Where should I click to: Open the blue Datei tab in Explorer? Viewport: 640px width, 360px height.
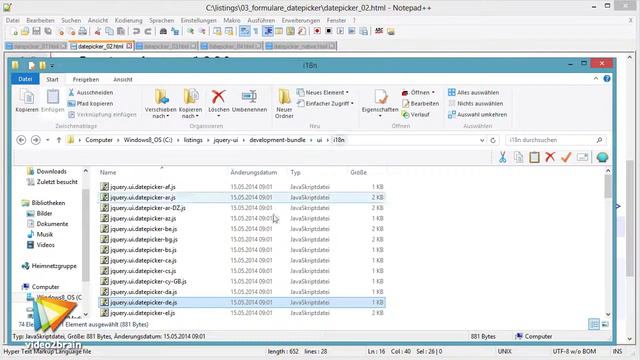(x=25, y=79)
